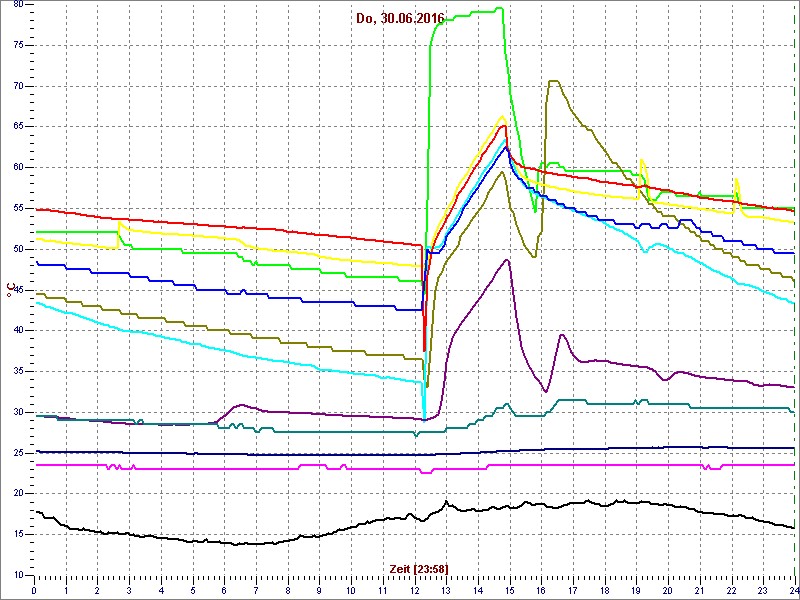The width and height of the screenshot is (800, 600).
Task: Select the '60' temperature axis label
Action: [x=18, y=168]
